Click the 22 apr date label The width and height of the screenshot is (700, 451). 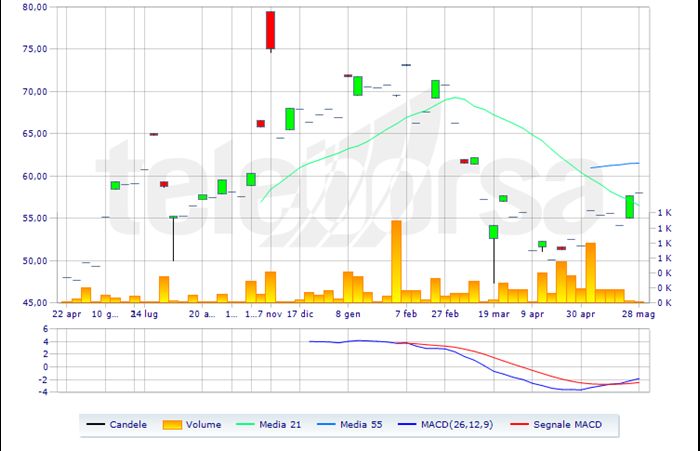coord(67,314)
